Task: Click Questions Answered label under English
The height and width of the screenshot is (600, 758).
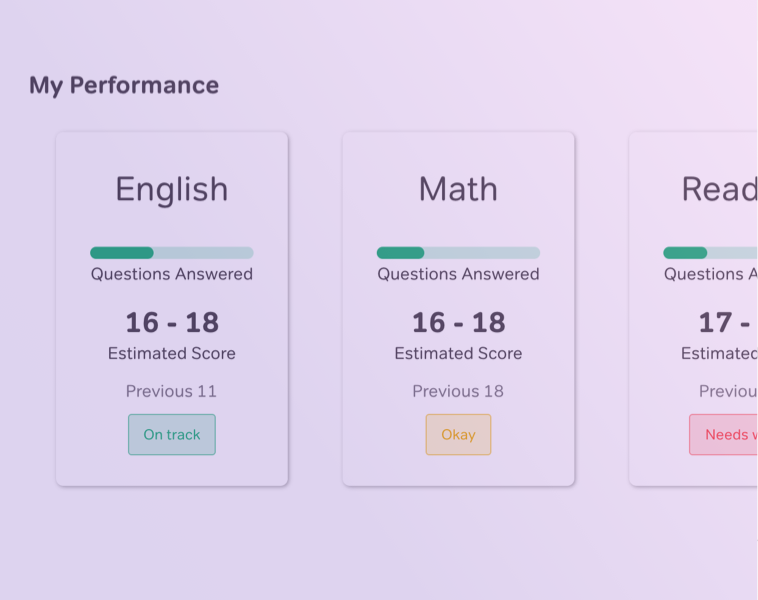Action: 172,274
